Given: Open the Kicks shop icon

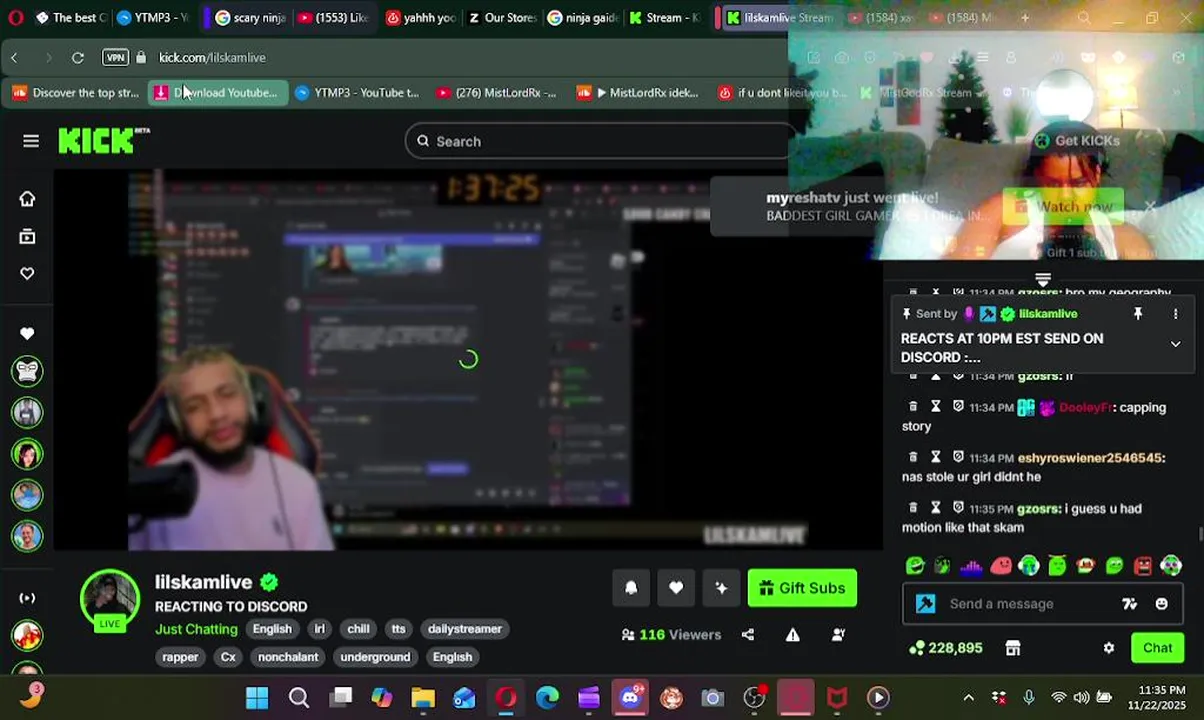Looking at the screenshot, I should pos(1012,648).
